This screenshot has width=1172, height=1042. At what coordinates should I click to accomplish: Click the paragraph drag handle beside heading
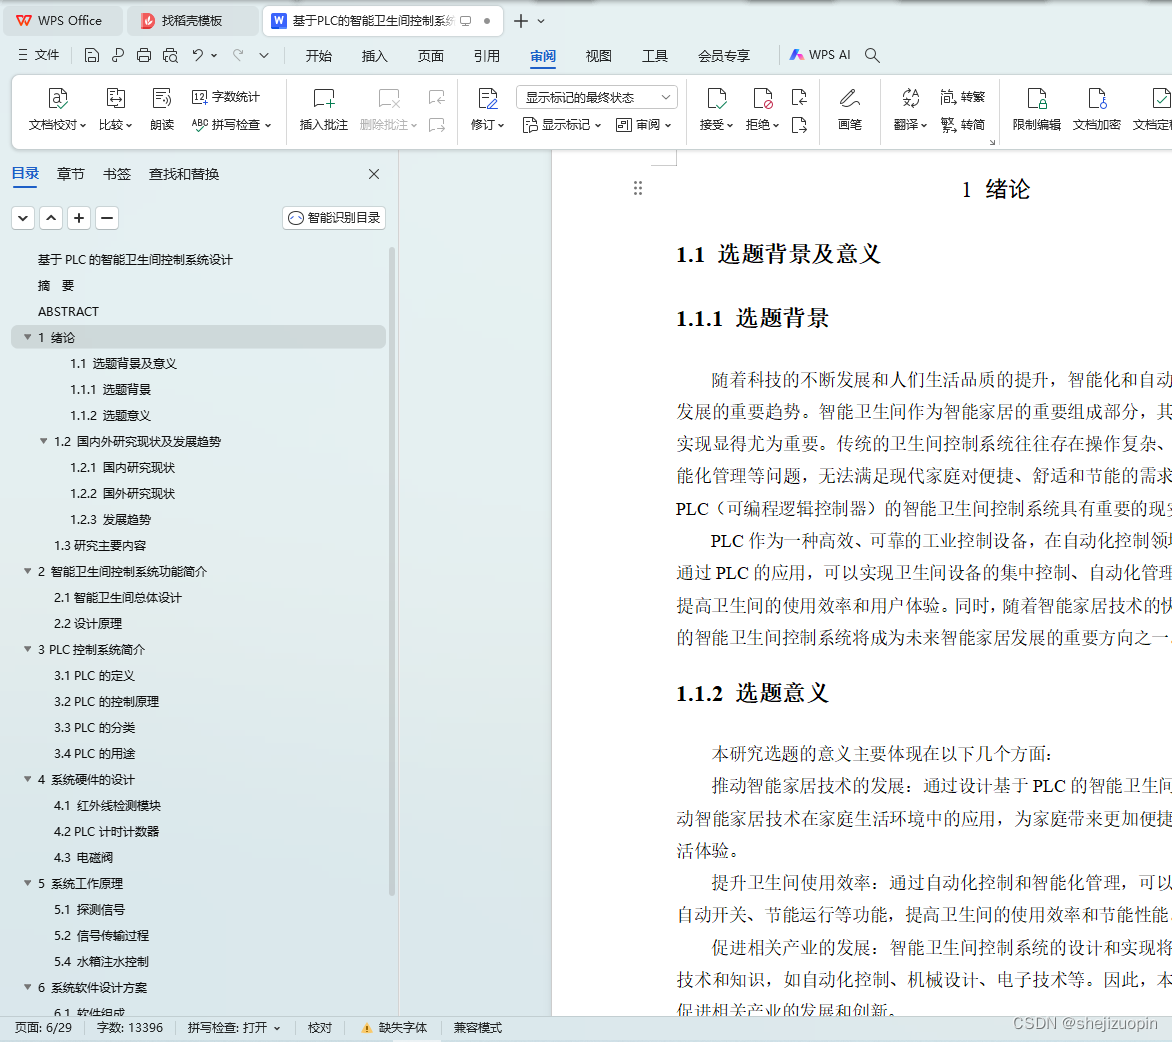[x=638, y=188]
